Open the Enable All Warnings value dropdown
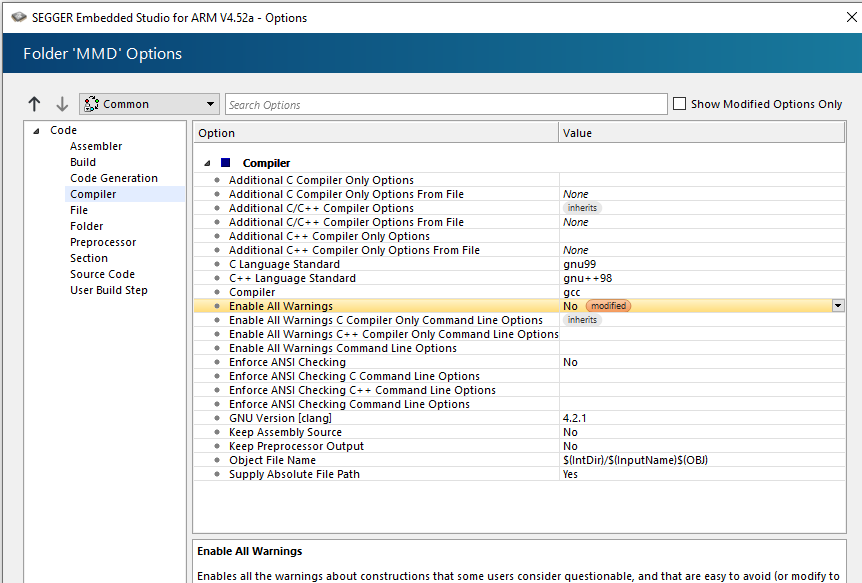The image size is (862, 583). point(838,306)
